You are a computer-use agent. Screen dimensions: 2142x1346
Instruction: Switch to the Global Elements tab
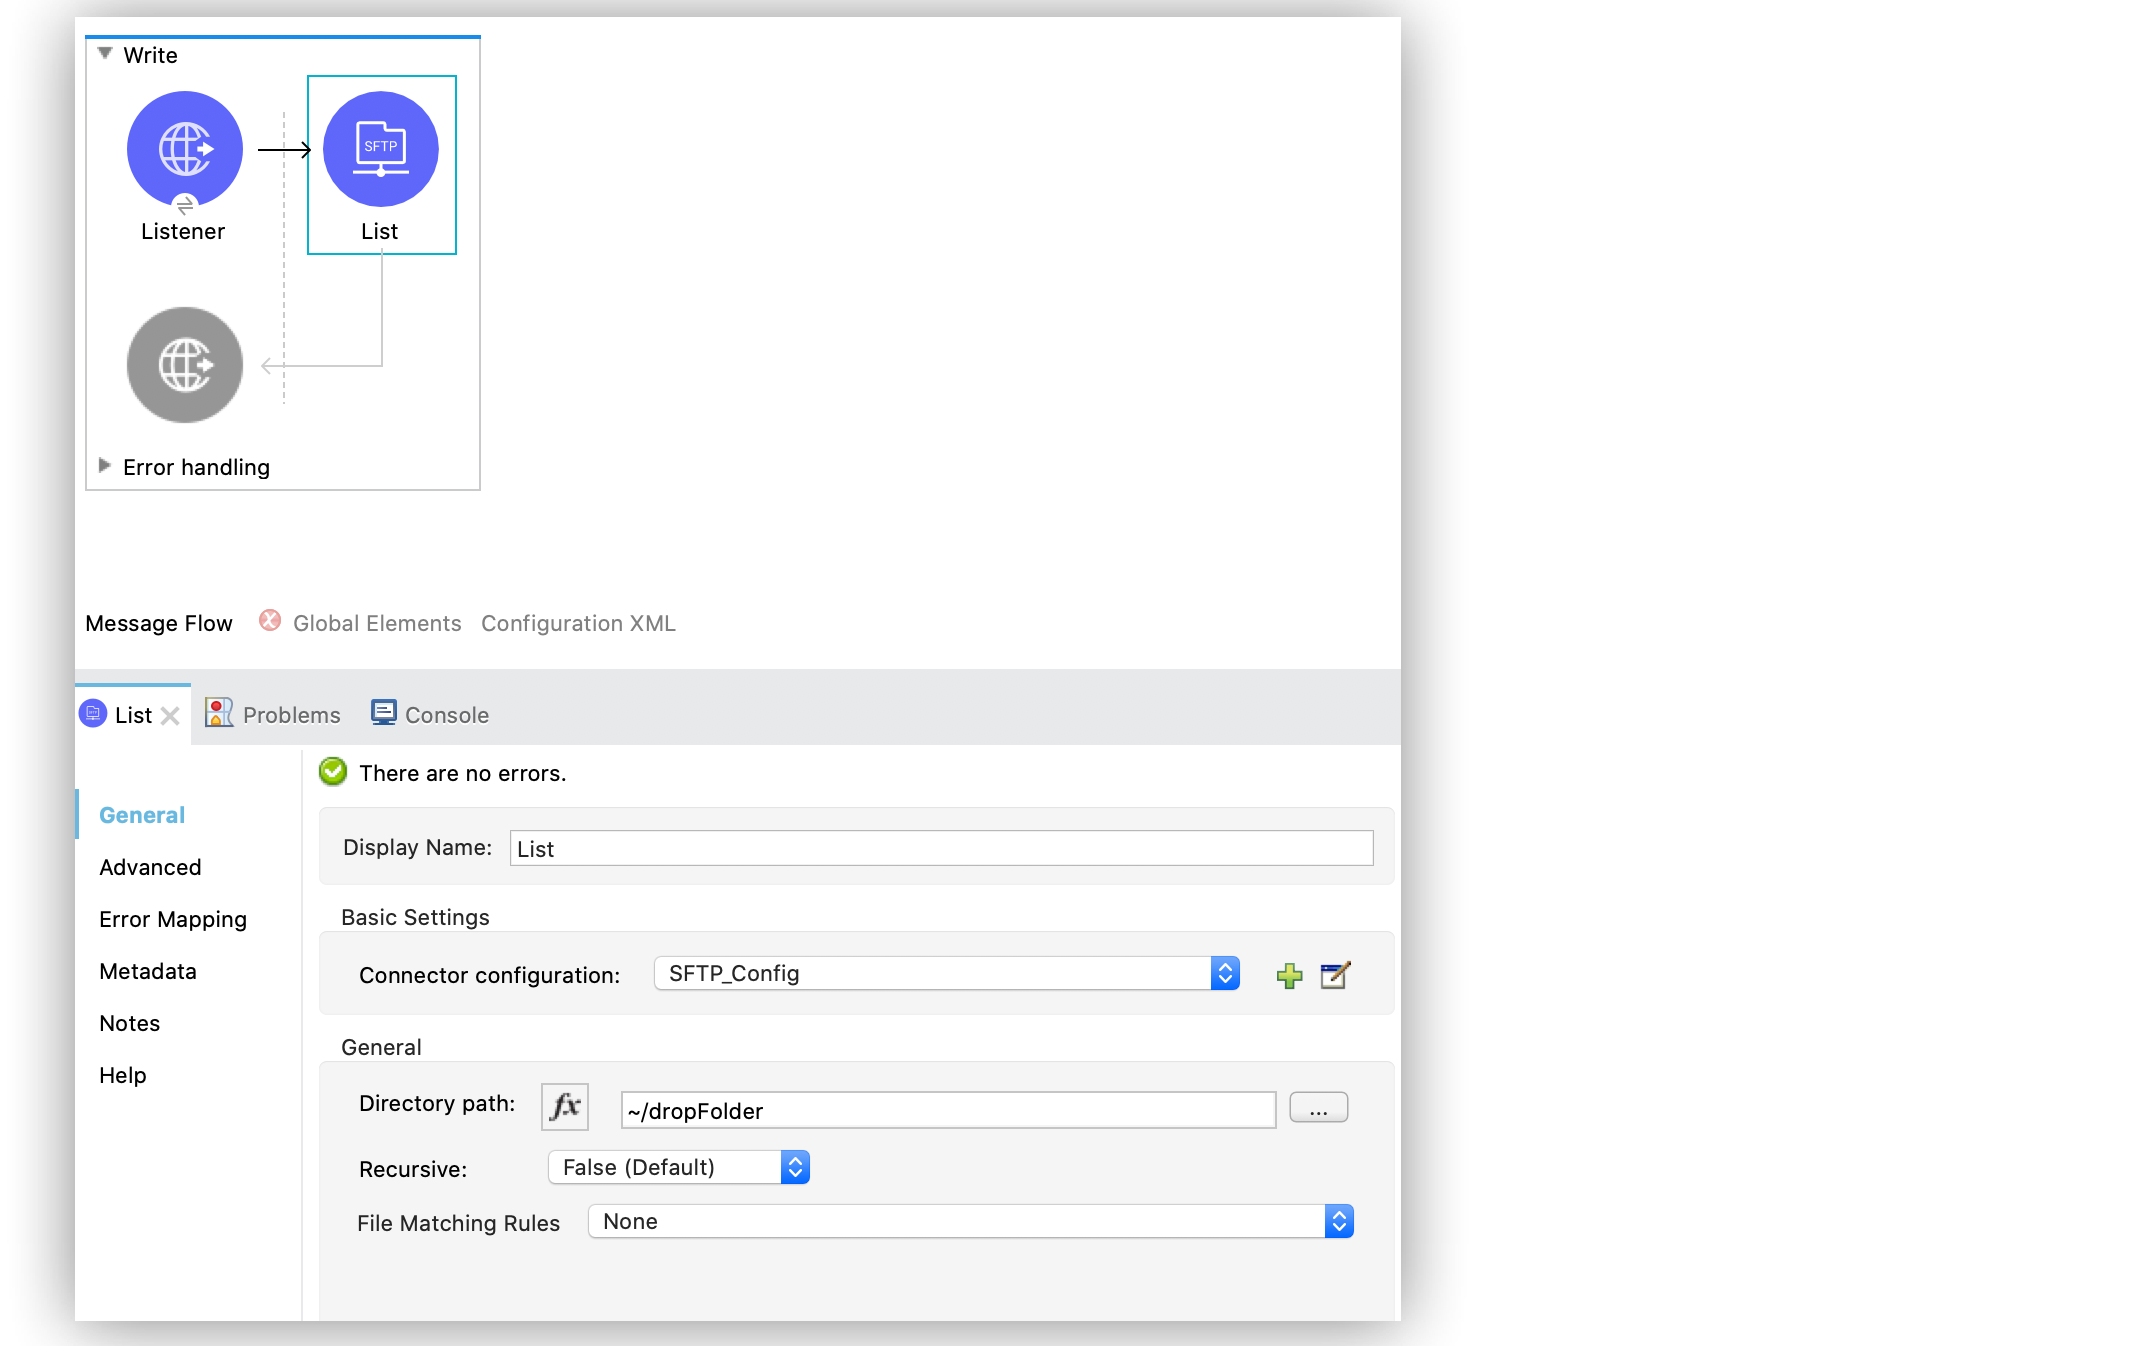(376, 622)
